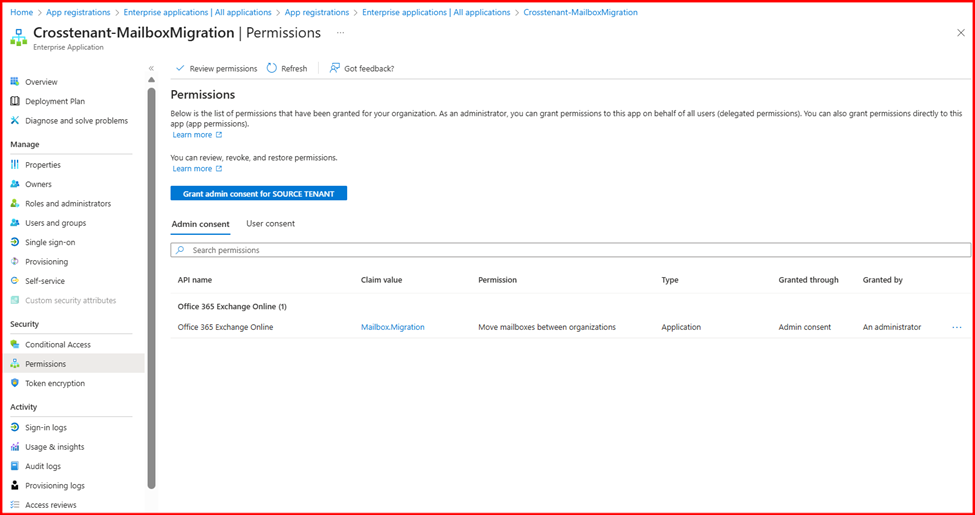Go to Roles and administrators
The image size is (975, 515).
pyautogui.click(x=67, y=204)
